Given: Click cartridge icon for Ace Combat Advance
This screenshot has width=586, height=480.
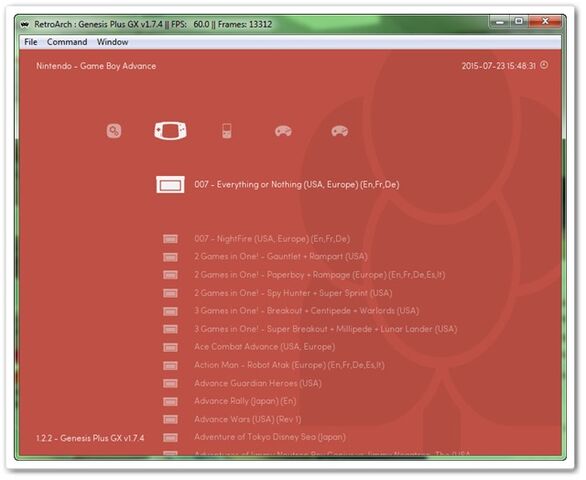Looking at the screenshot, I should [x=170, y=347].
